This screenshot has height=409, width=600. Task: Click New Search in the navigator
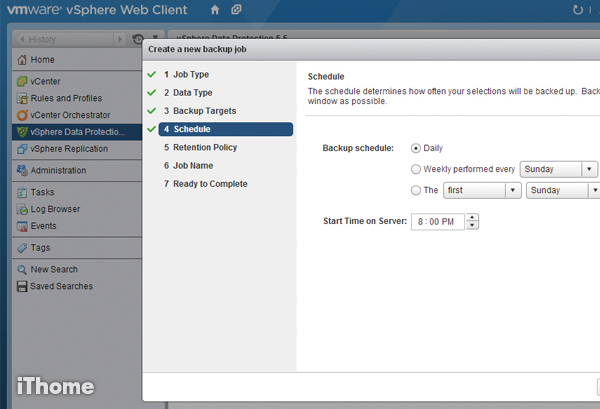pos(54,269)
